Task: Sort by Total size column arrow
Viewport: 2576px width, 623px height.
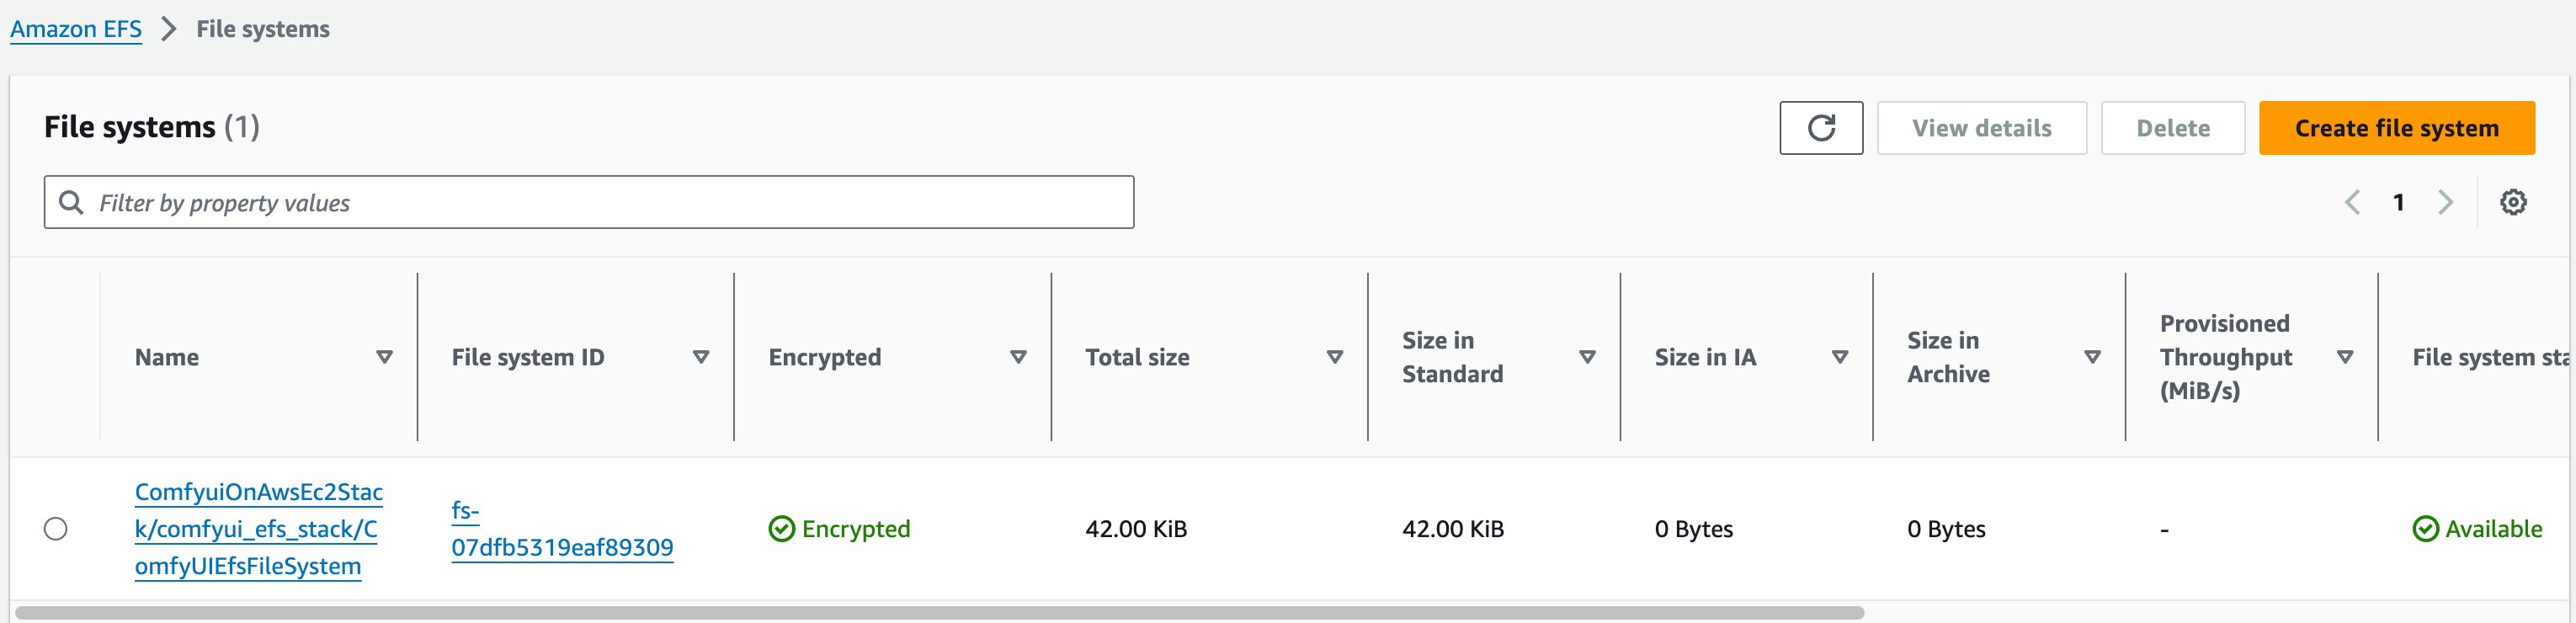Action: [1334, 357]
